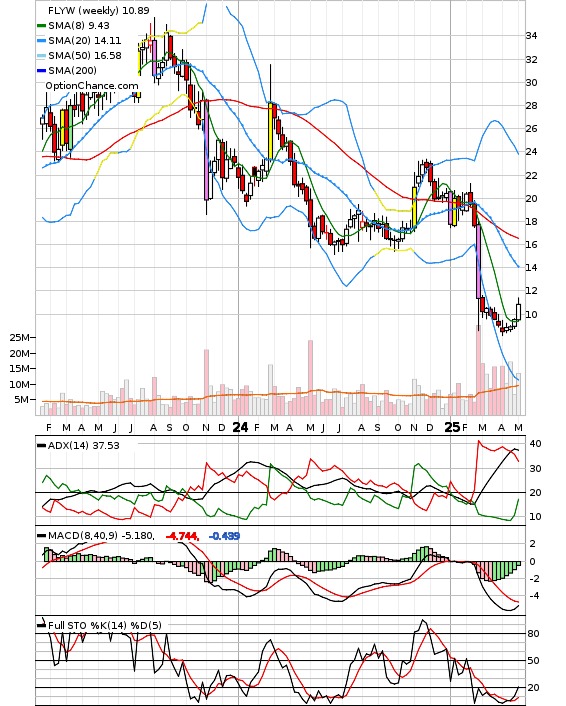
Task: Click the green SMA(8) legend swatch
Action: 41,26
